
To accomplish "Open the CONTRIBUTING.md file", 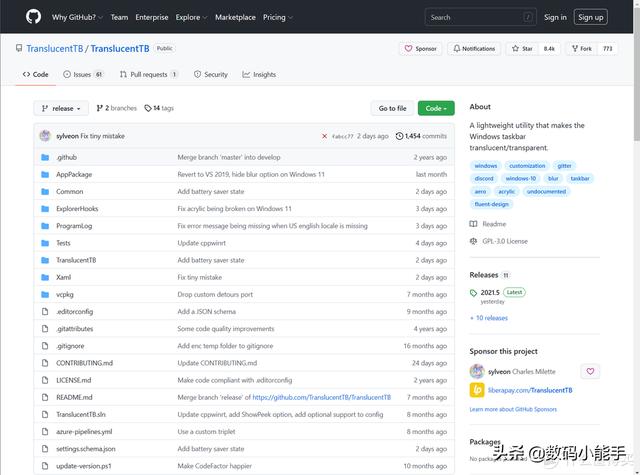I will [x=84, y=363].
